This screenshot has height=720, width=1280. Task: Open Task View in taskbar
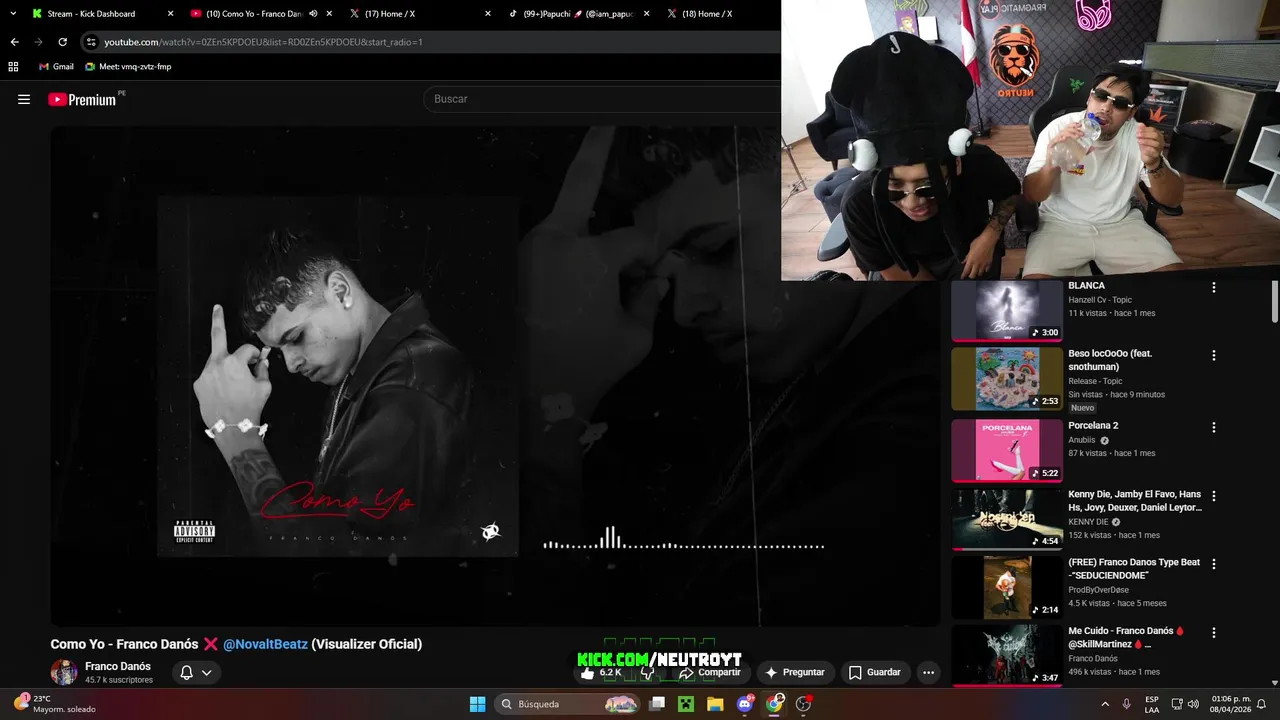[x=657, y=704]
